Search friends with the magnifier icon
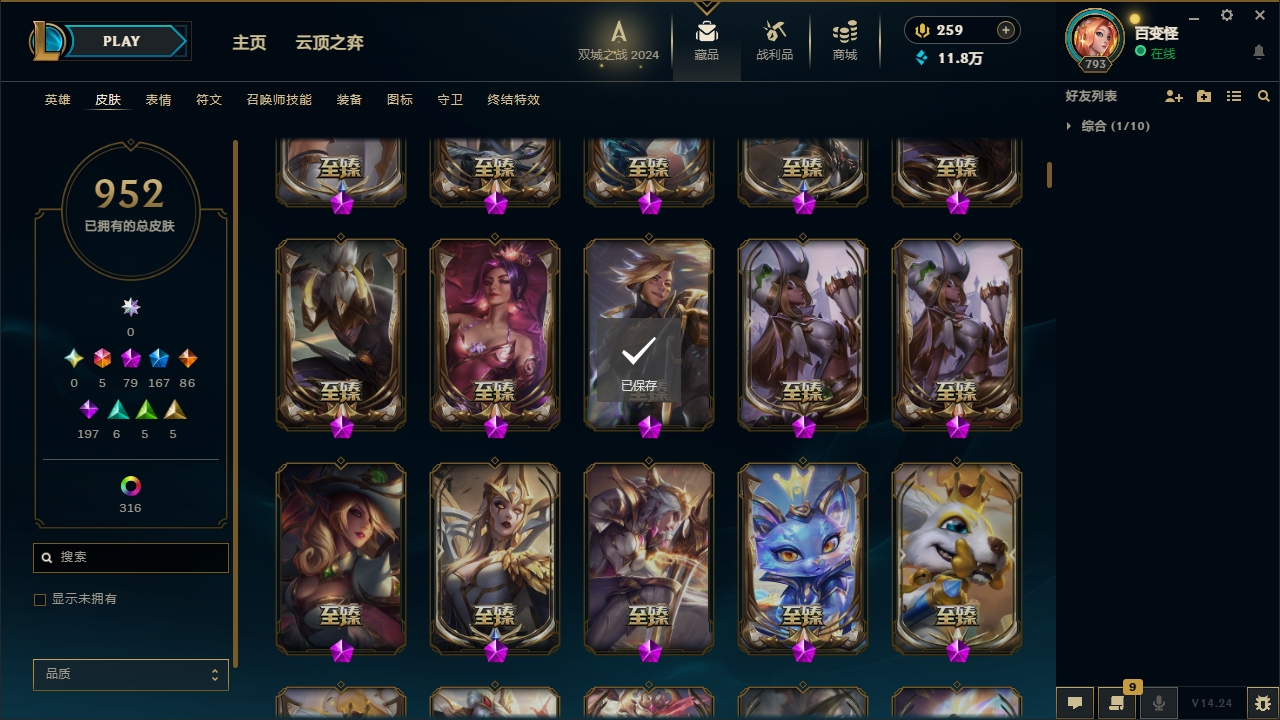 1264,96
